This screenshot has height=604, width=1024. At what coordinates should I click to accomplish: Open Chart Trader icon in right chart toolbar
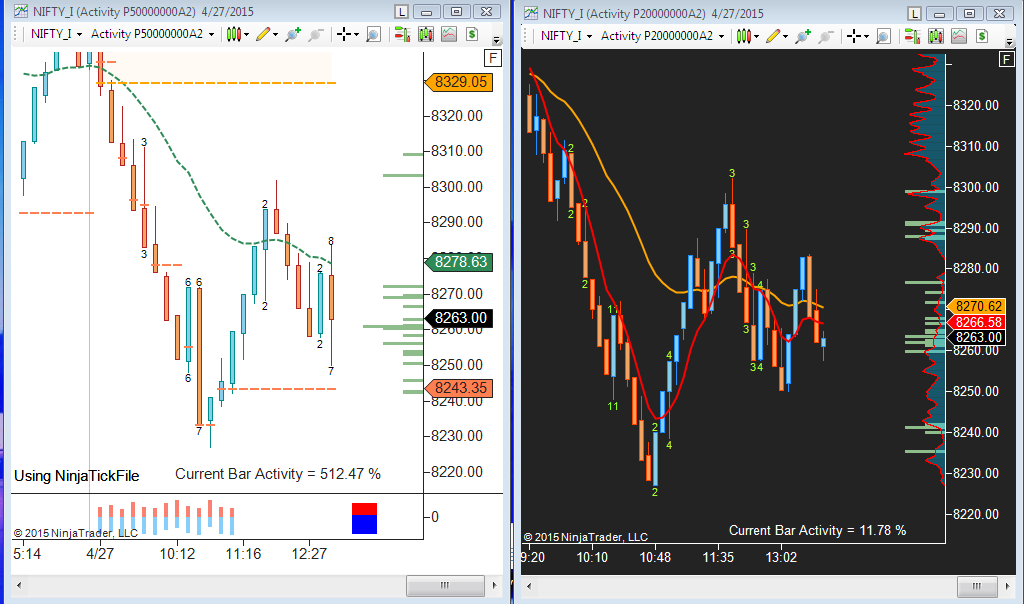coord(912,36)
